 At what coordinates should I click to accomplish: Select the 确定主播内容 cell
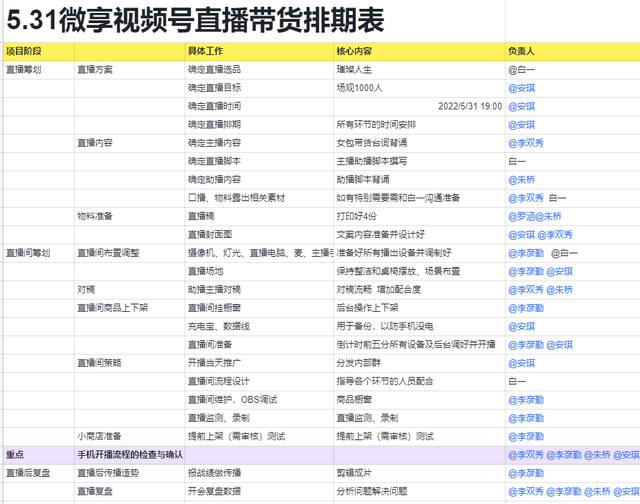(259, 143)
